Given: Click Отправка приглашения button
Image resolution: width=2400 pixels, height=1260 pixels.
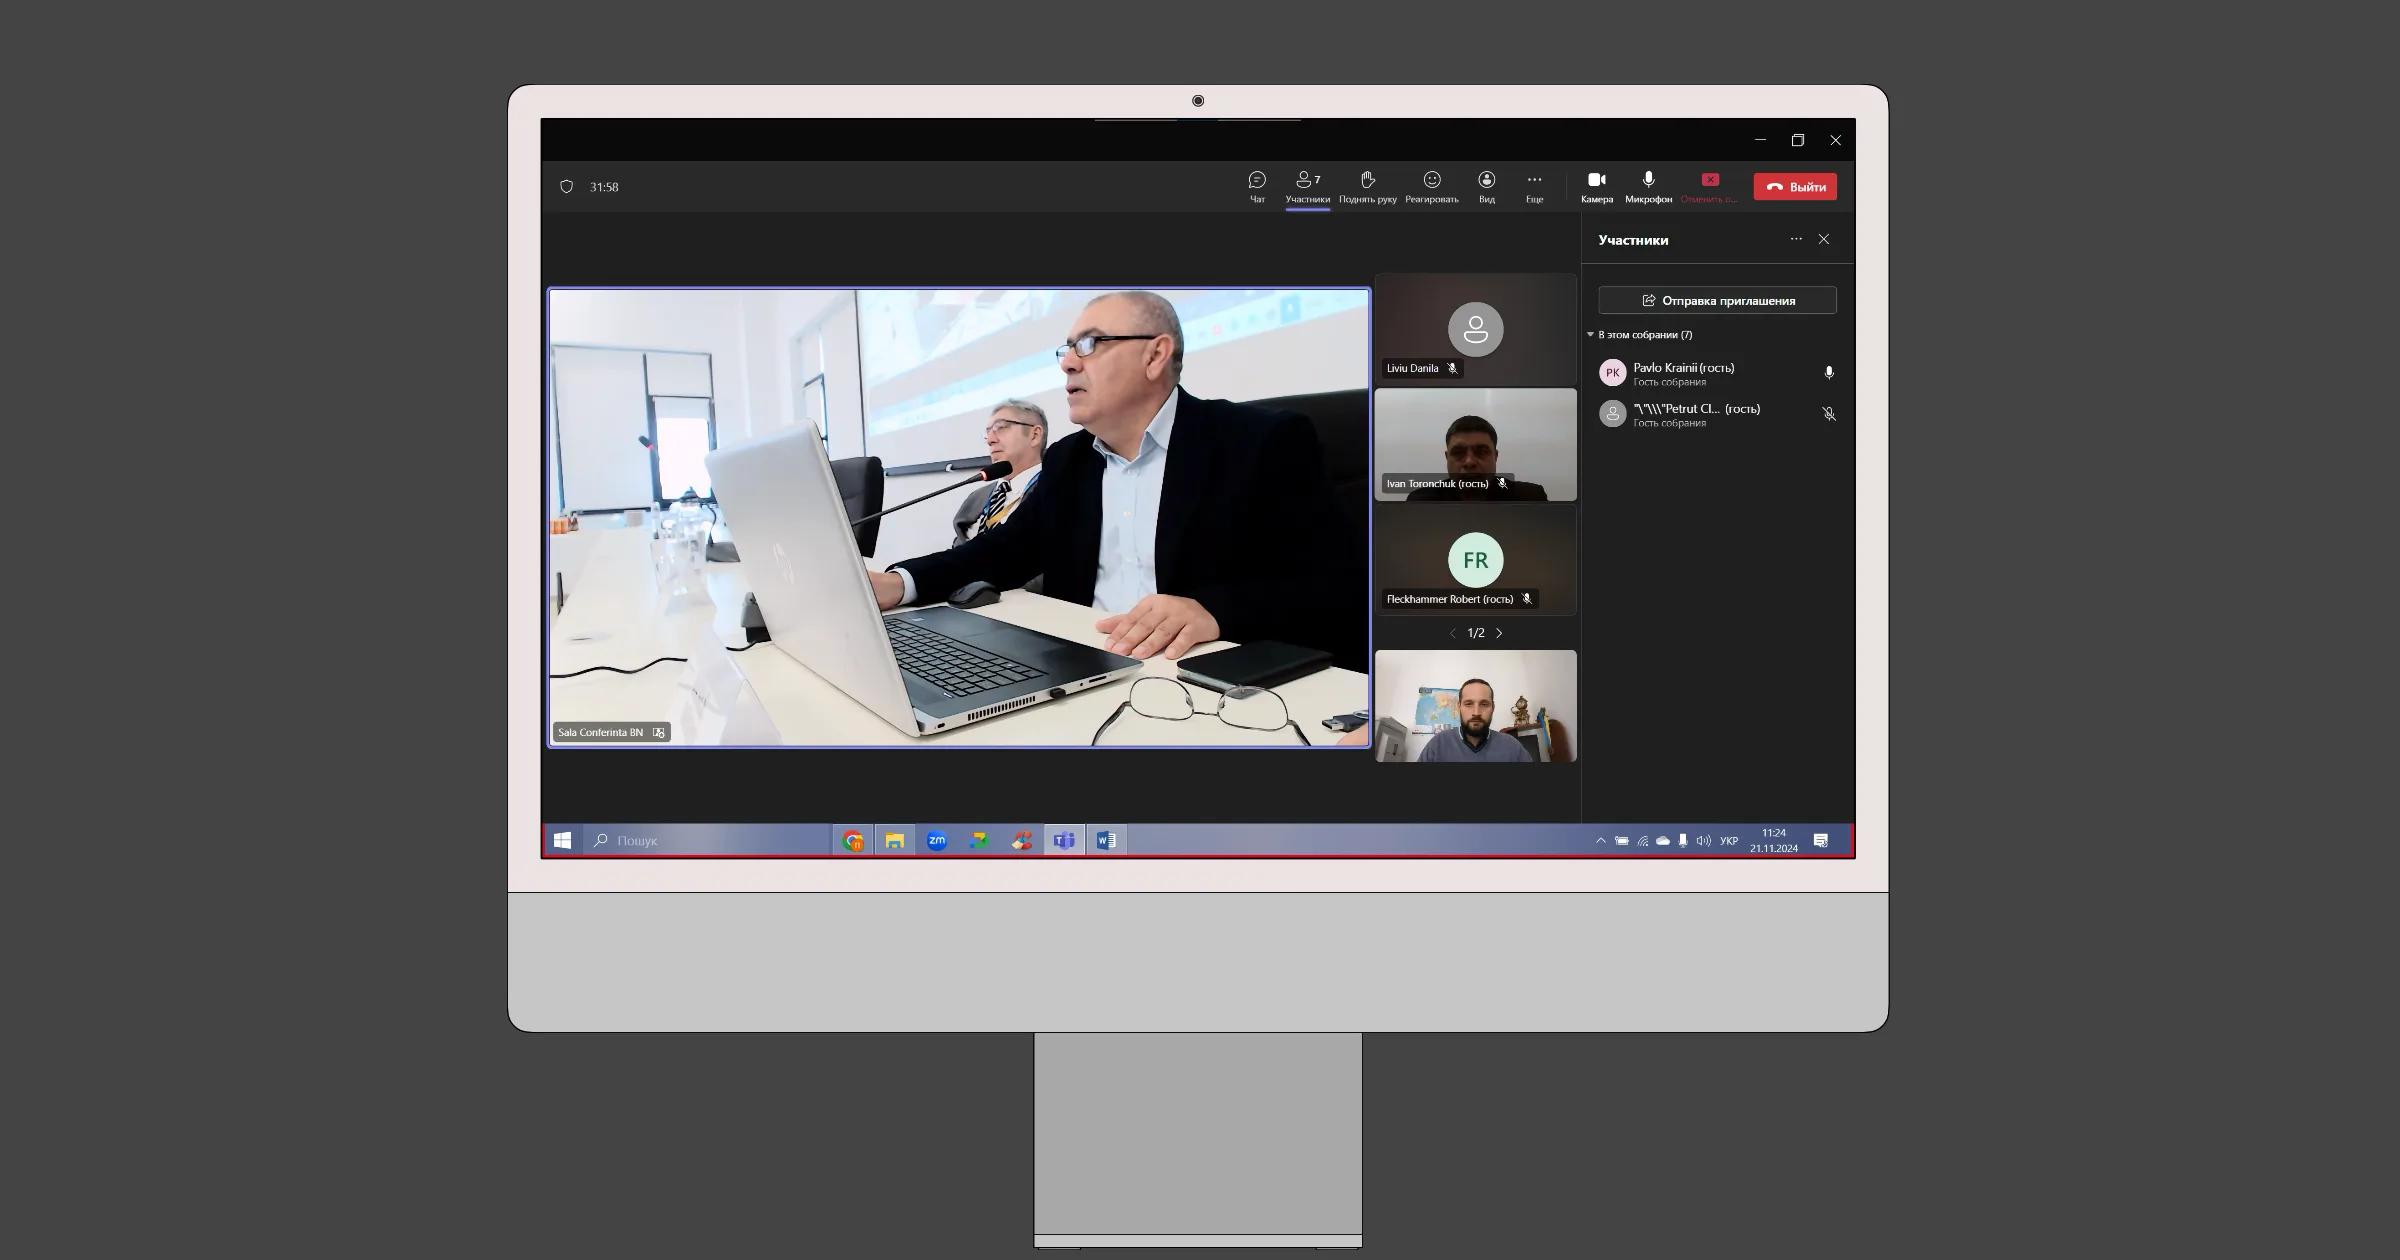Looking at the screenshot, I should pos(1717,300).
